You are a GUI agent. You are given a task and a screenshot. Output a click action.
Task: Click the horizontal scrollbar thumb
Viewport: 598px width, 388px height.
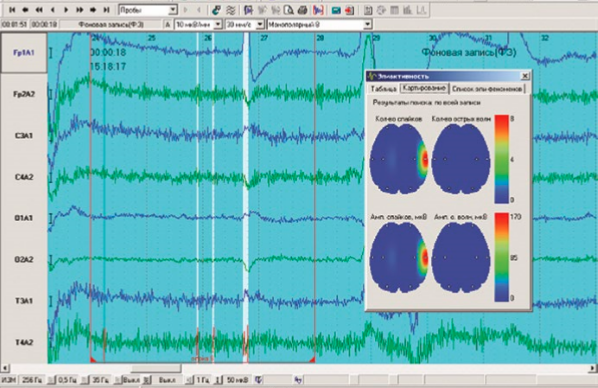(x=156, y=368)
